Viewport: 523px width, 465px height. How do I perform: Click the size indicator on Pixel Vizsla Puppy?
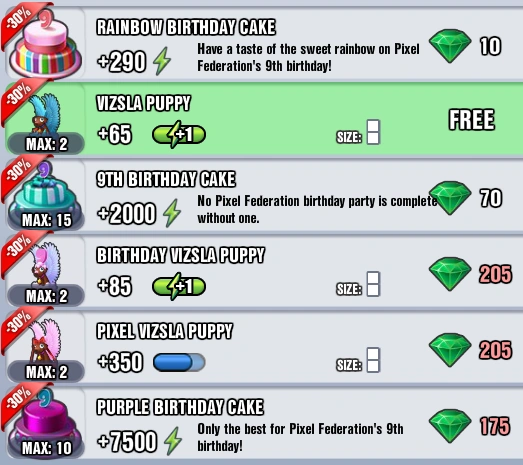pyautogui.click(x=358, y=361)
